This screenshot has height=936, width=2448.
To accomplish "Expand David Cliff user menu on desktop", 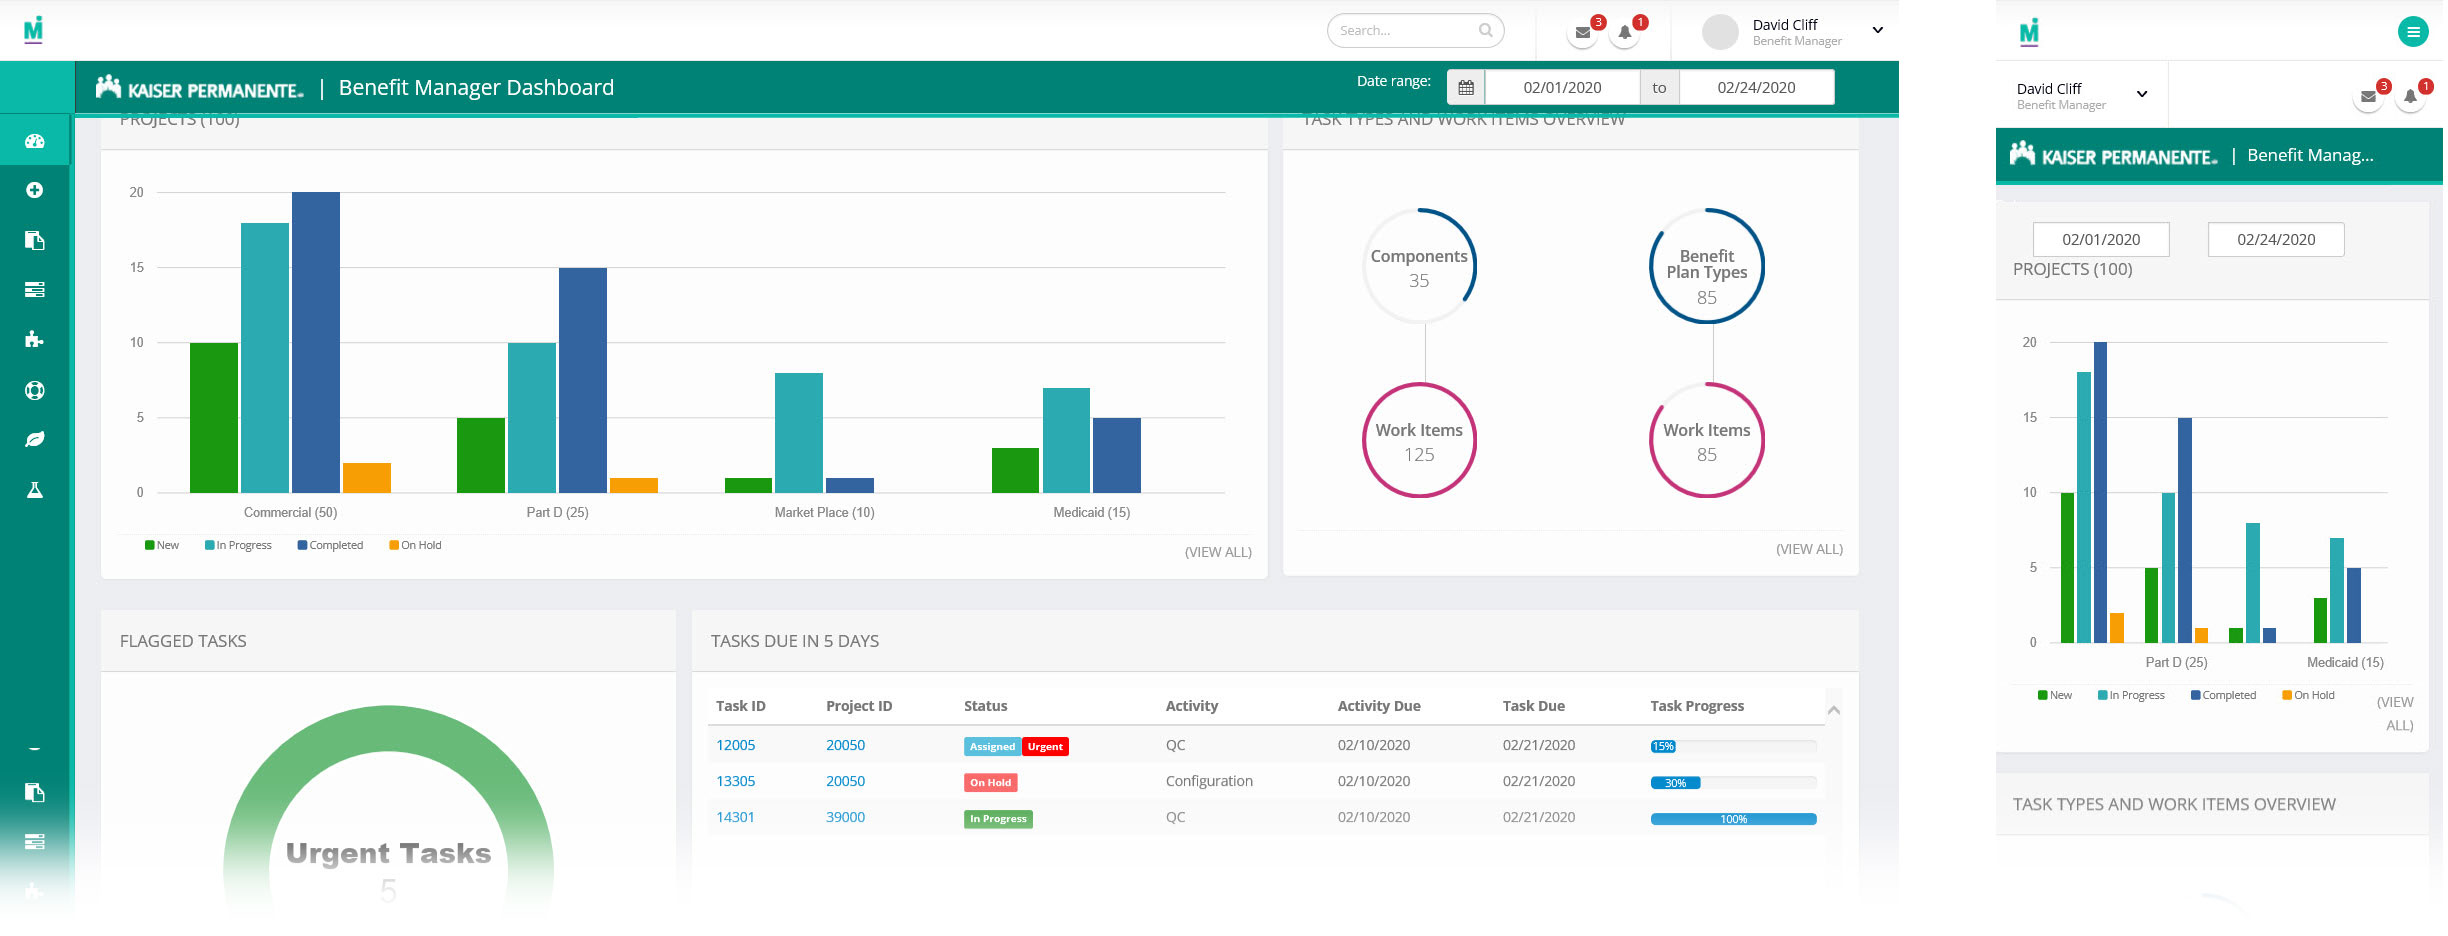I will (x=1878, y=30).
